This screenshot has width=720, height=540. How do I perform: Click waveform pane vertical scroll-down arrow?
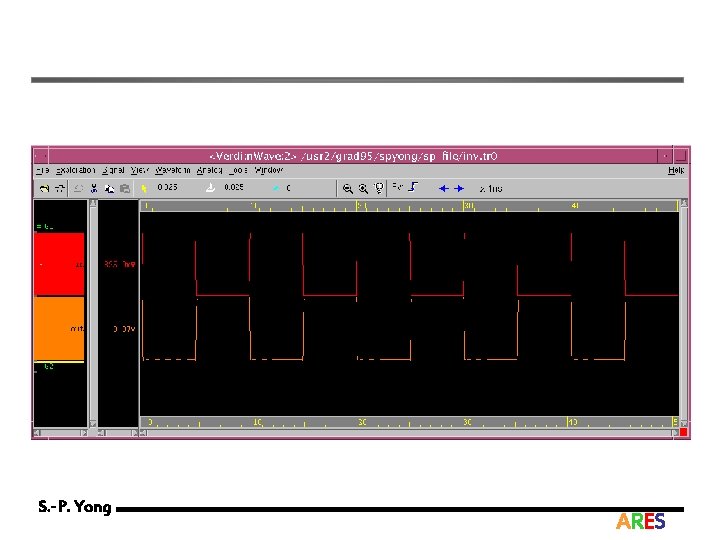(684, 423)
